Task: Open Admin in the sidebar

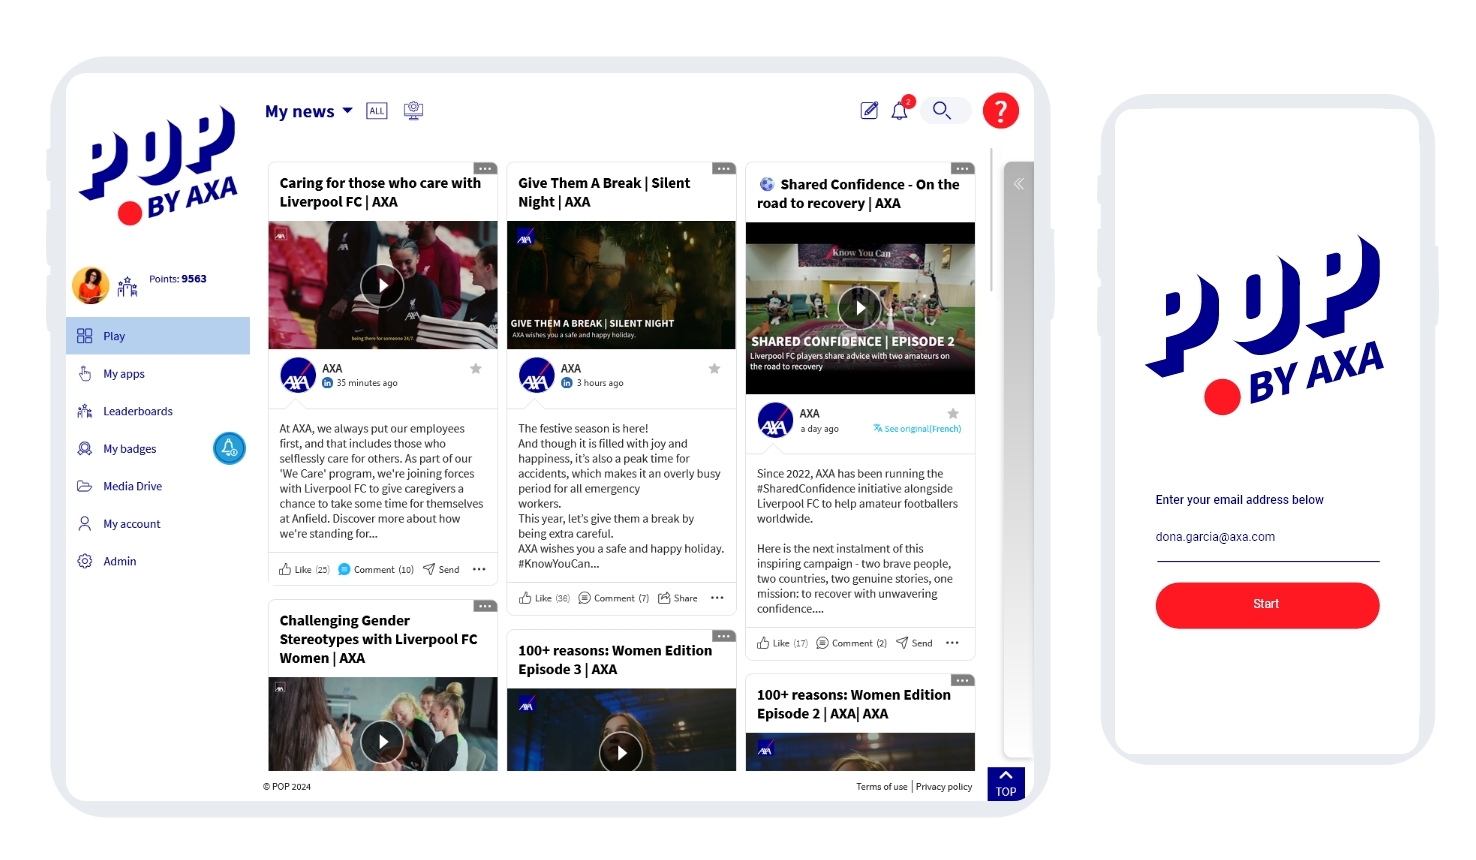Action: click(158, 561)
